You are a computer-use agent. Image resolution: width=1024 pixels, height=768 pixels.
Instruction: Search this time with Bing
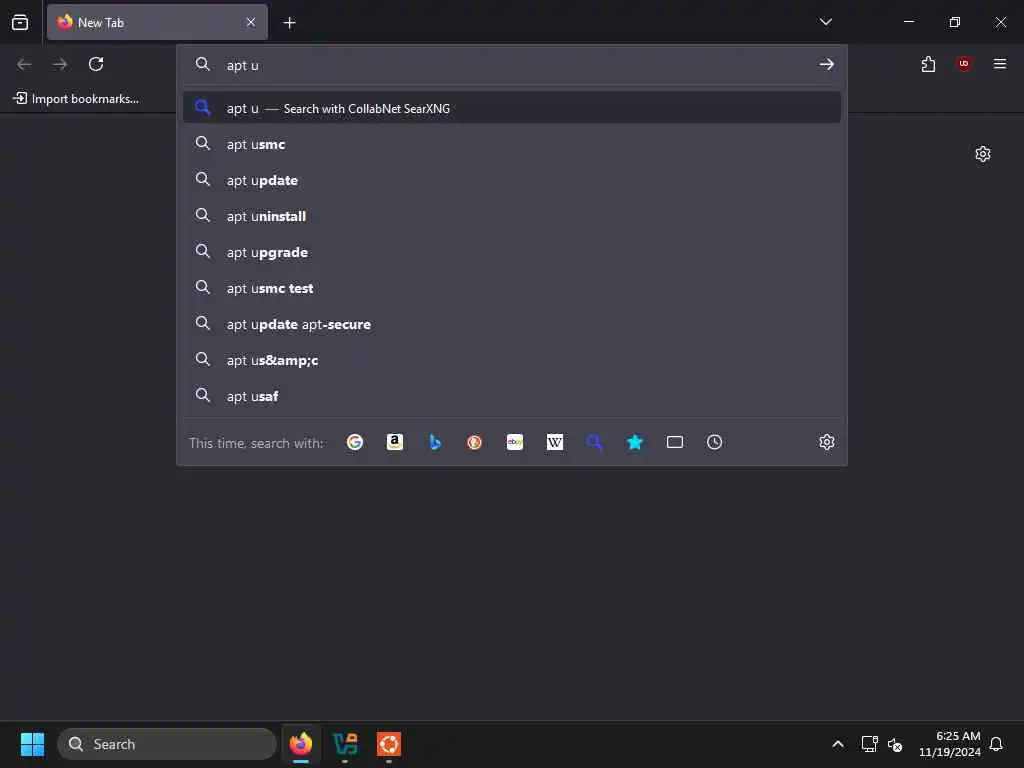[435, 443]
